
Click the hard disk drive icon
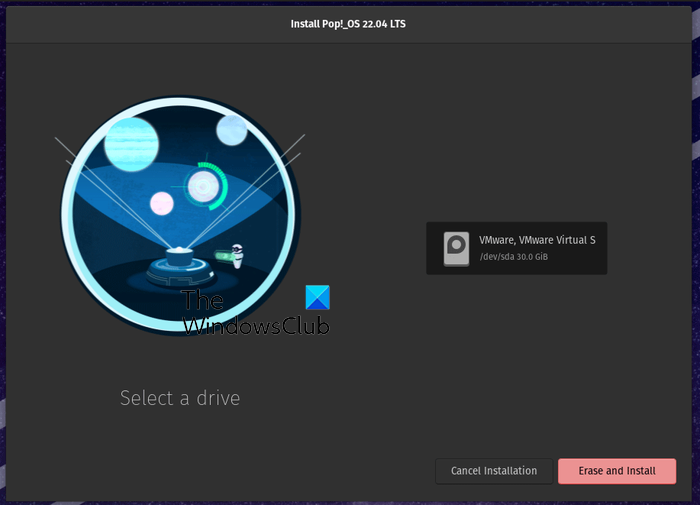[456, 249]
